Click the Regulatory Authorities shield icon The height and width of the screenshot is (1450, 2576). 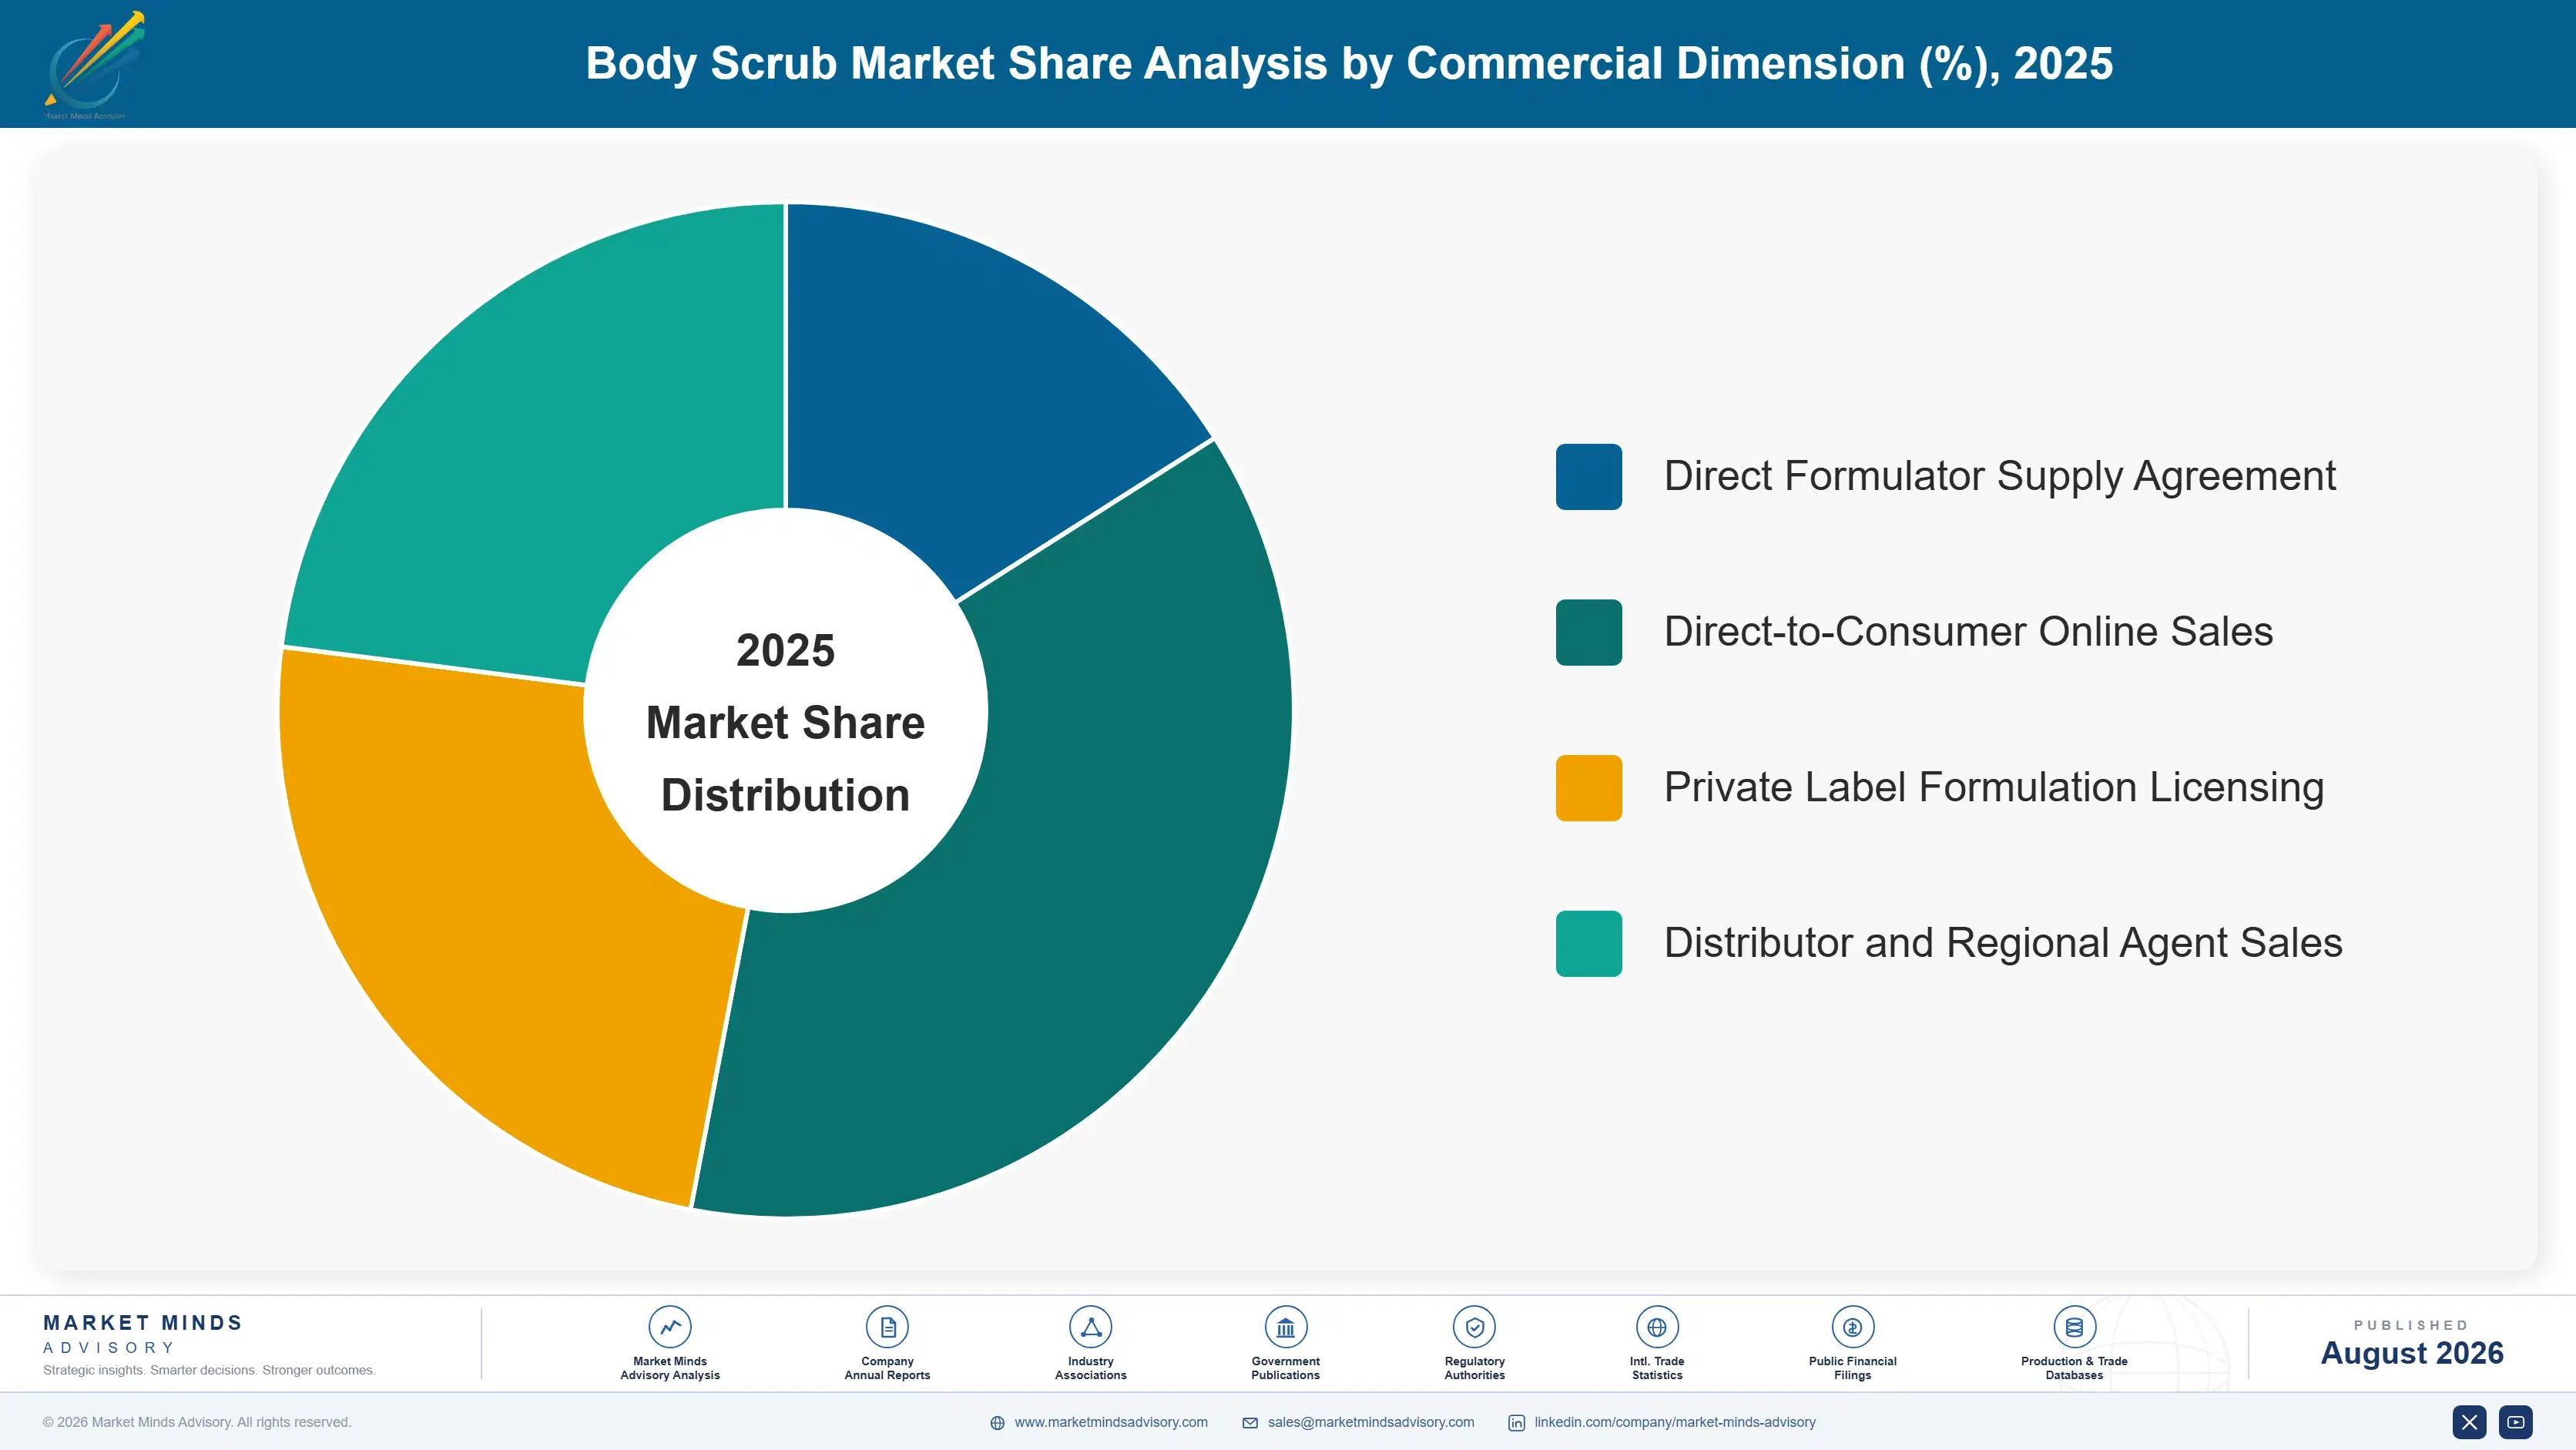click(1474, 1327)
